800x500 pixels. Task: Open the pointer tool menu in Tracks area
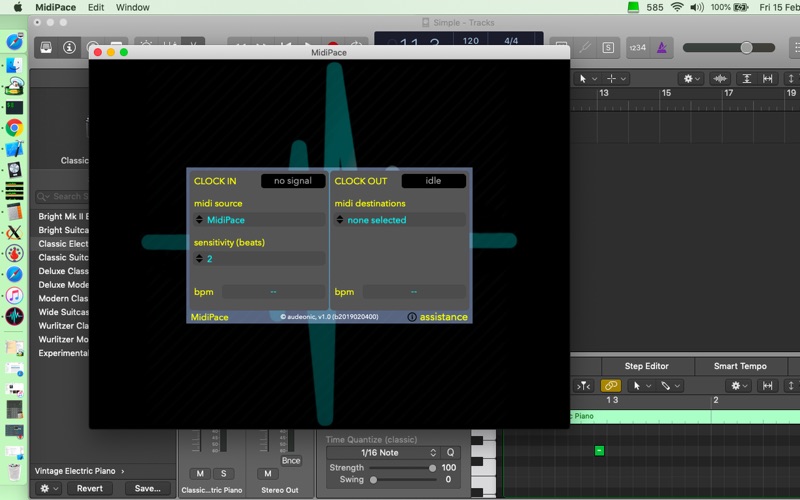587,79
